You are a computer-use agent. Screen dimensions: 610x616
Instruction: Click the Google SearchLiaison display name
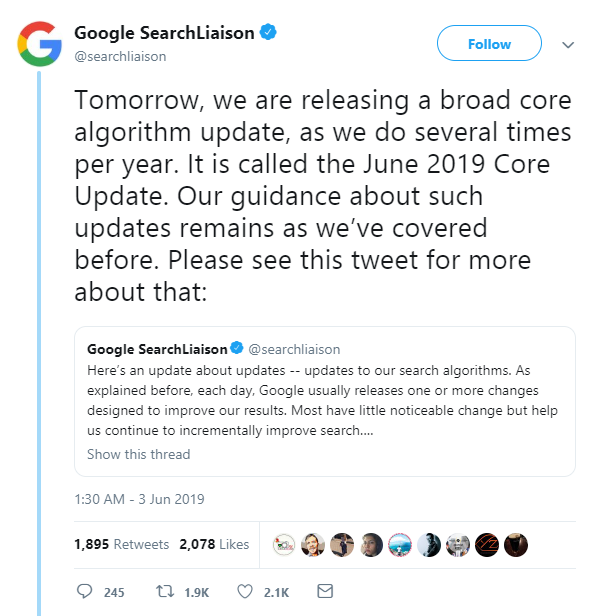pos(164,33)
